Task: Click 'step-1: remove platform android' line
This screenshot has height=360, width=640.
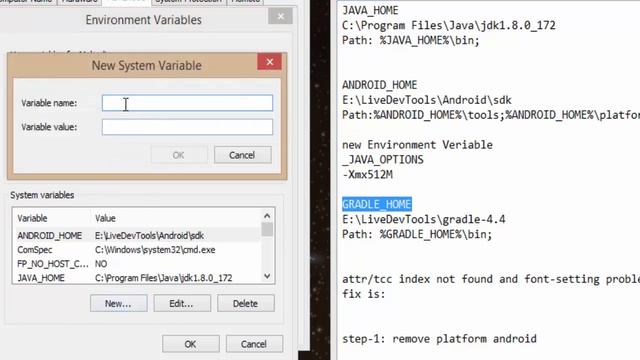Action: [440, 339]
